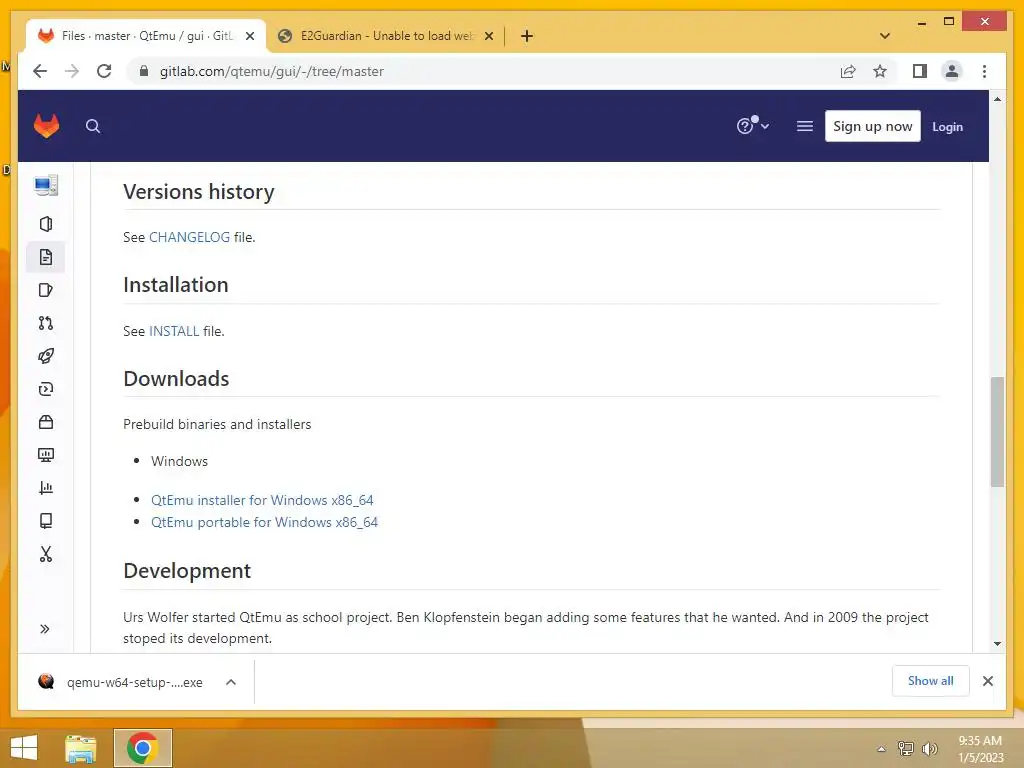Screen dimensions: 1024x768
Task: Share this page icon in address bar
Action: [x=848, y=71]
